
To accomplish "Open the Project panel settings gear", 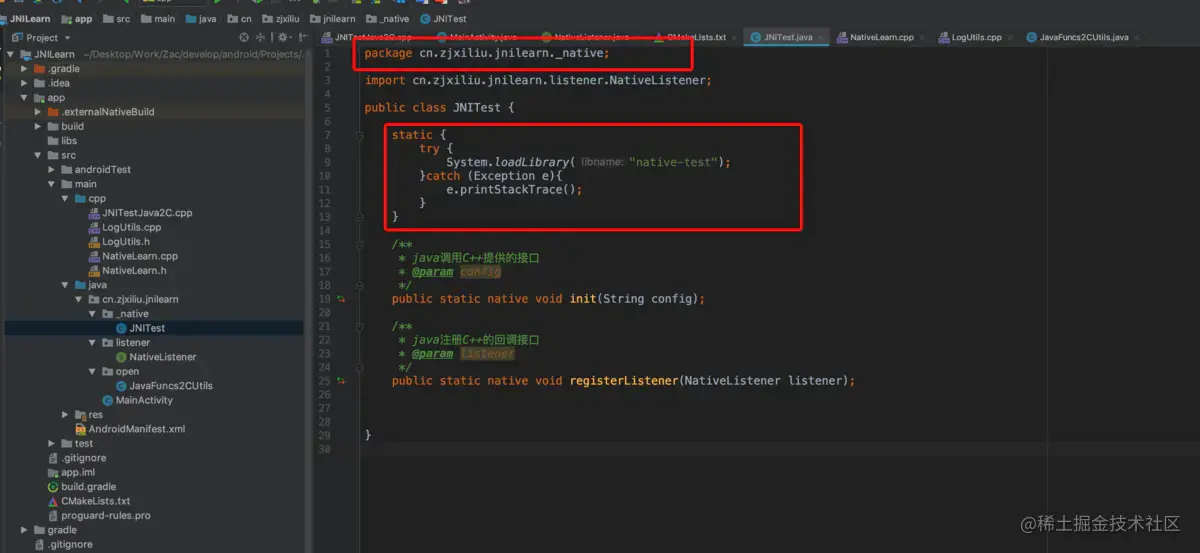I will pyautogui.click(x=282, y=37).
